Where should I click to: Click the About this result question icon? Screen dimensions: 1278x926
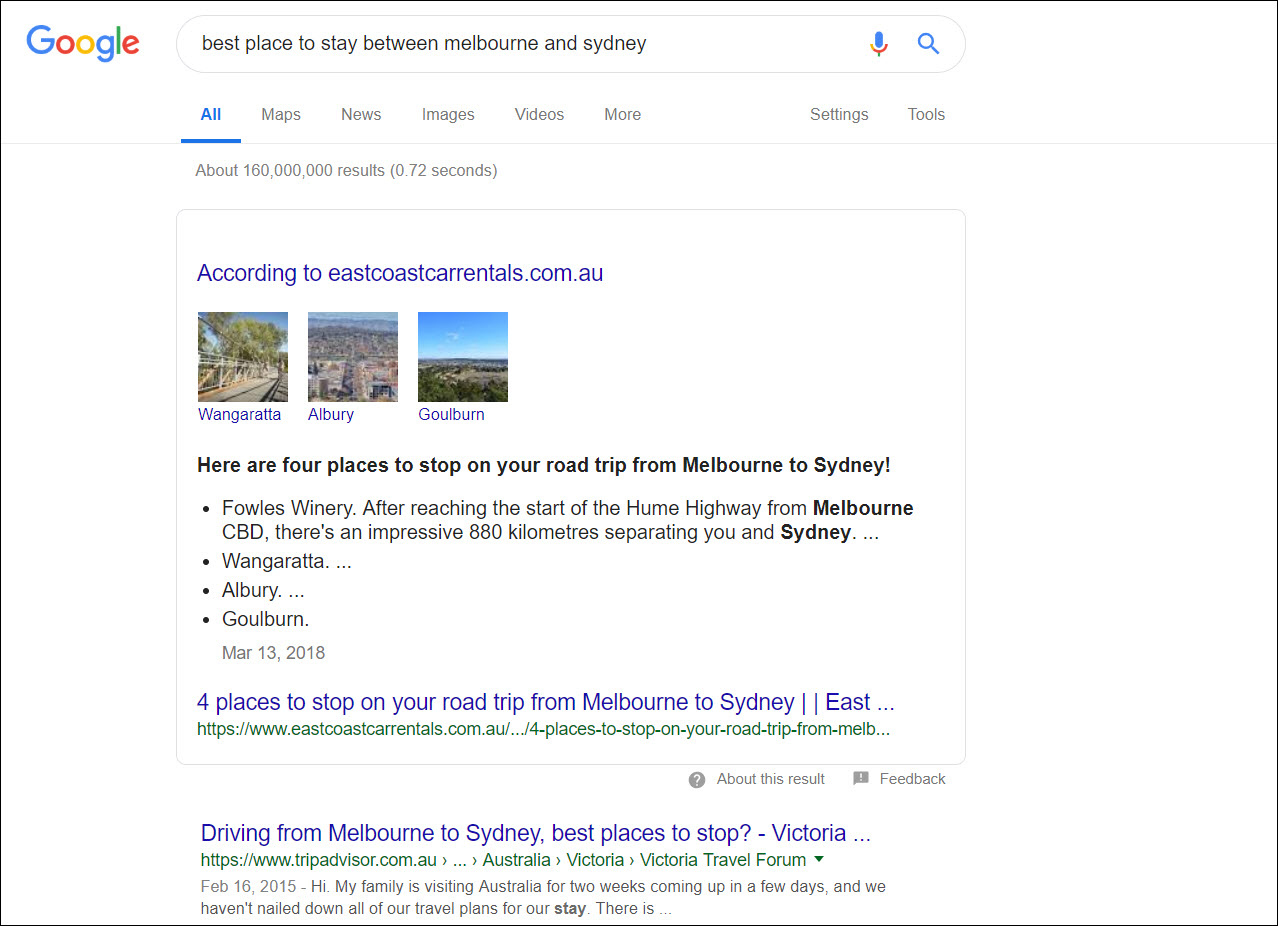697,780
